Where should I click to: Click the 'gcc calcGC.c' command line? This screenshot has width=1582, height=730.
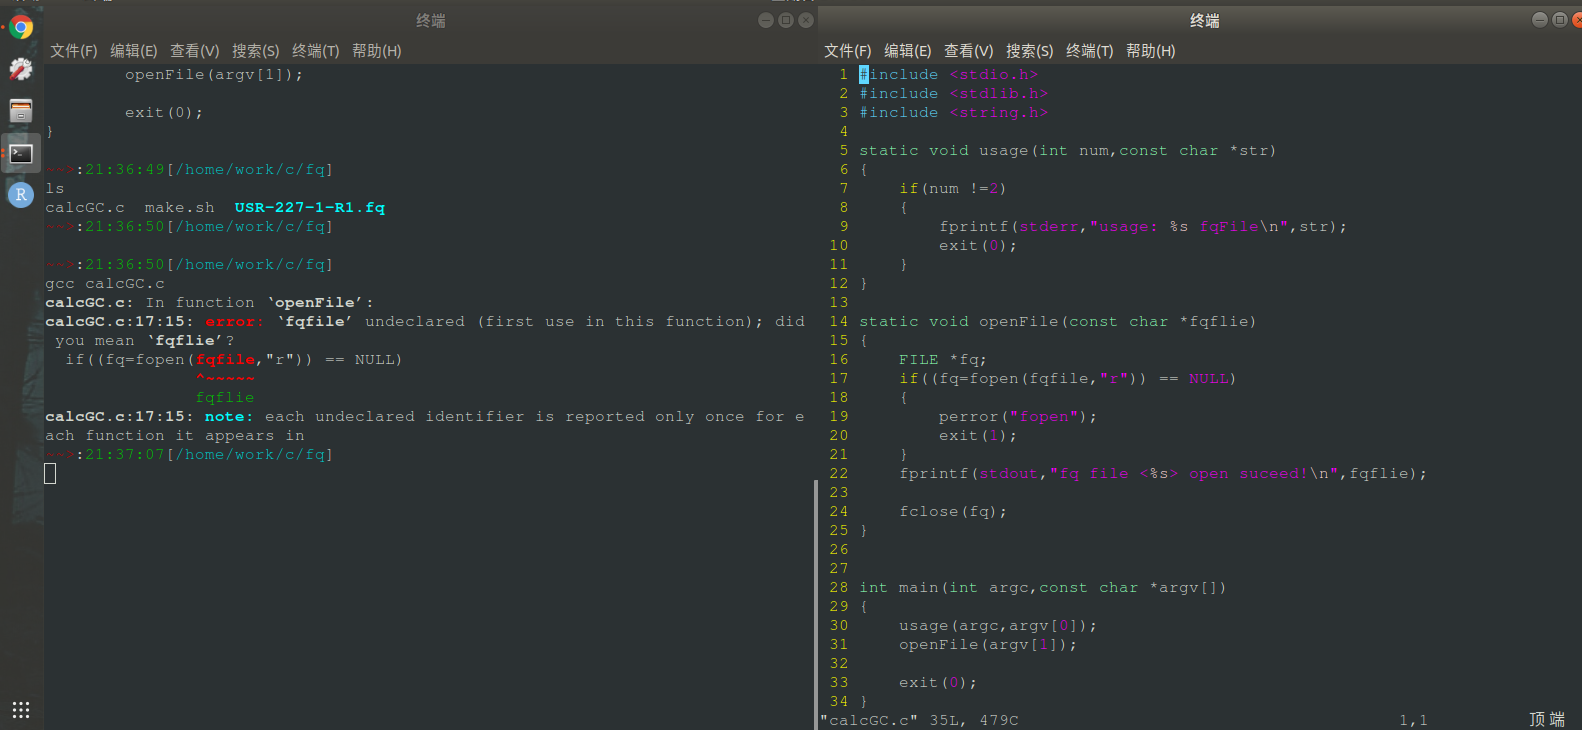[x=105, y=283]
